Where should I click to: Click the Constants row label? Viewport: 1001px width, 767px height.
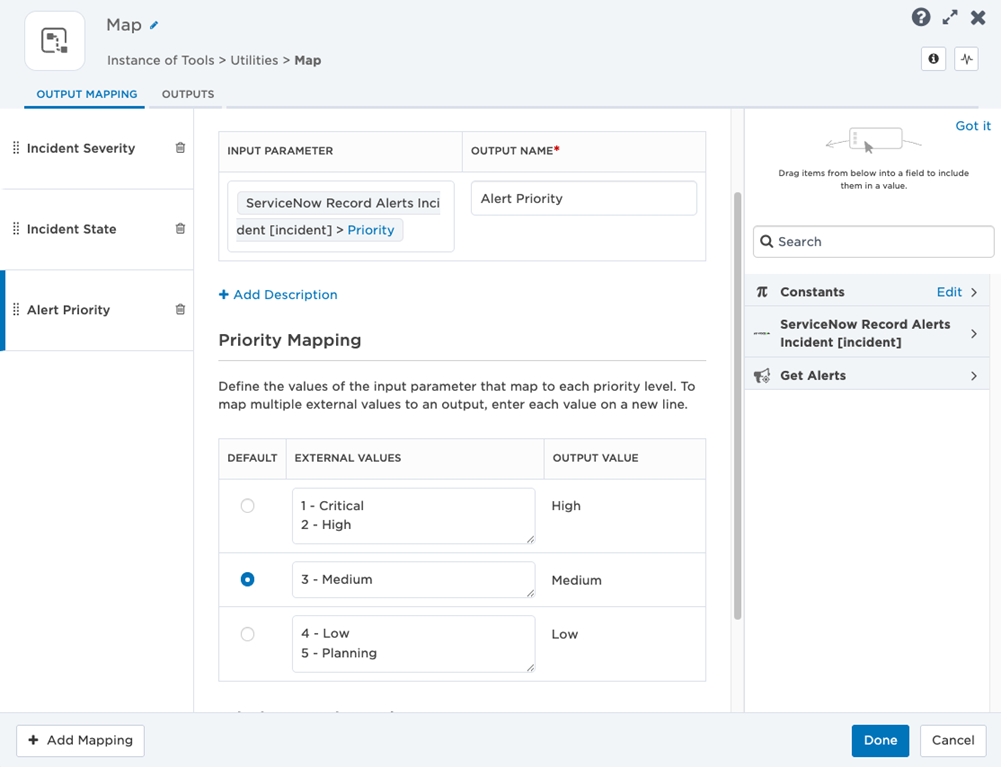click(x=812, y=292)
